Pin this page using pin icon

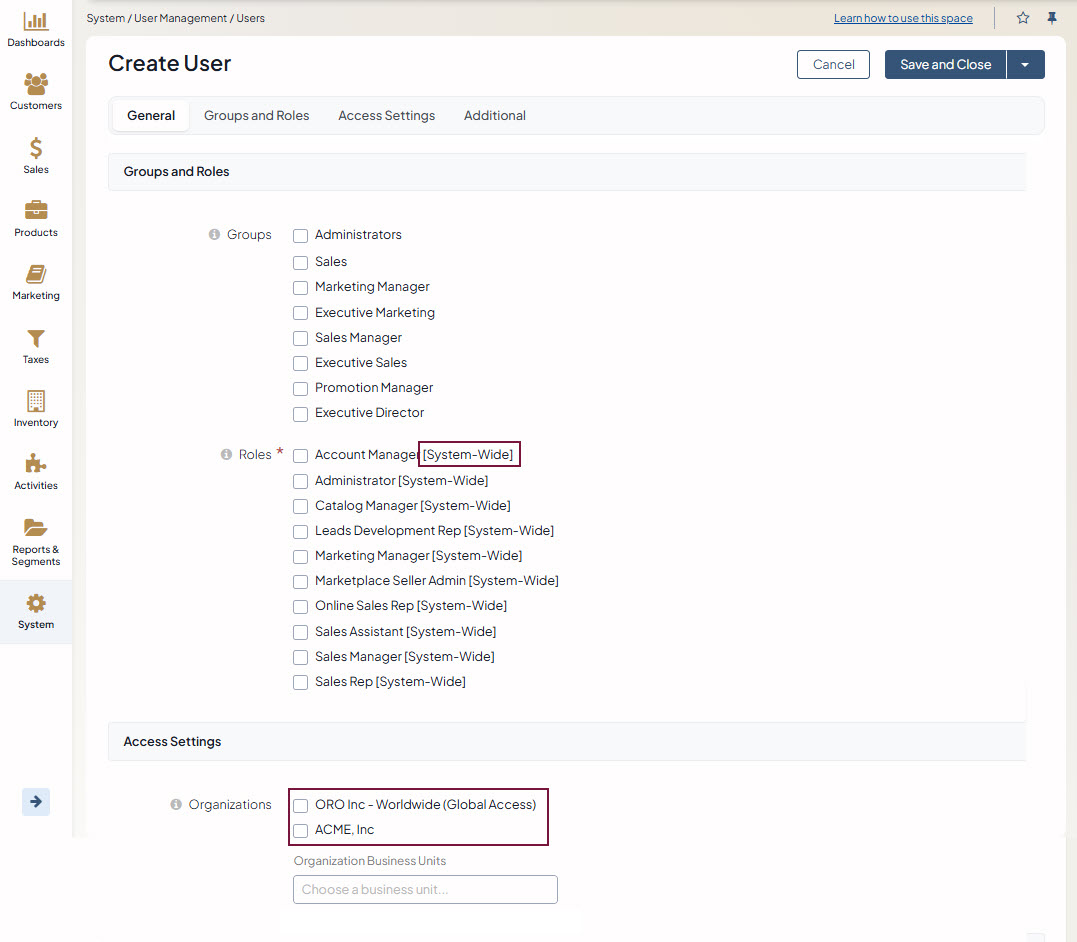click(1052, 18)
